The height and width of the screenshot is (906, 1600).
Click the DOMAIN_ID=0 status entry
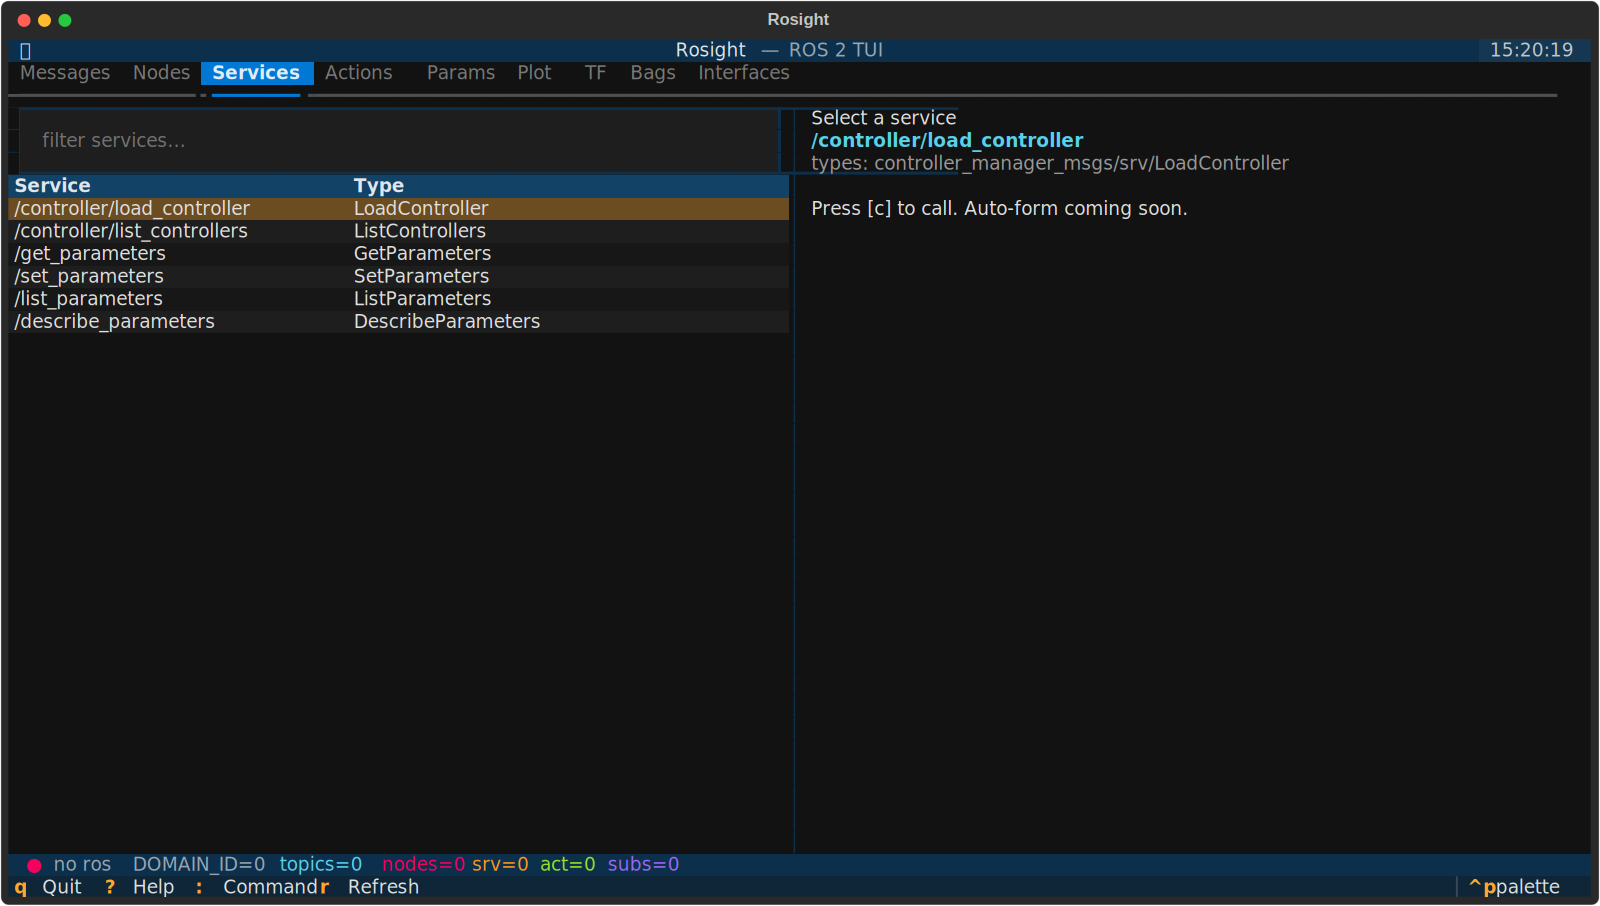pyautogui.click(x=199, y=865)
